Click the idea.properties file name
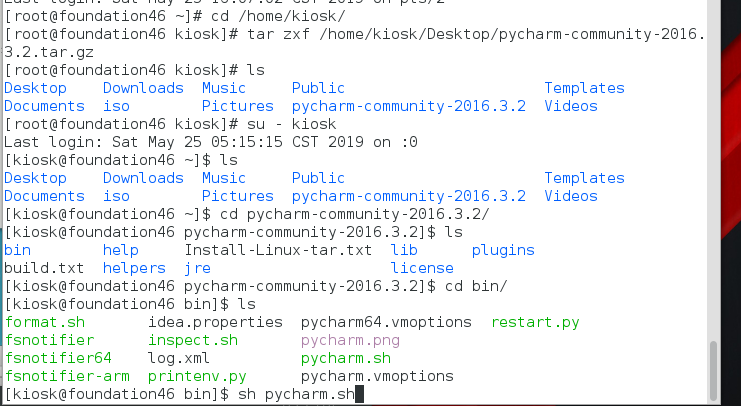This screenshot has height=406, width=741. pyautogui.click(x=215, y=322)
